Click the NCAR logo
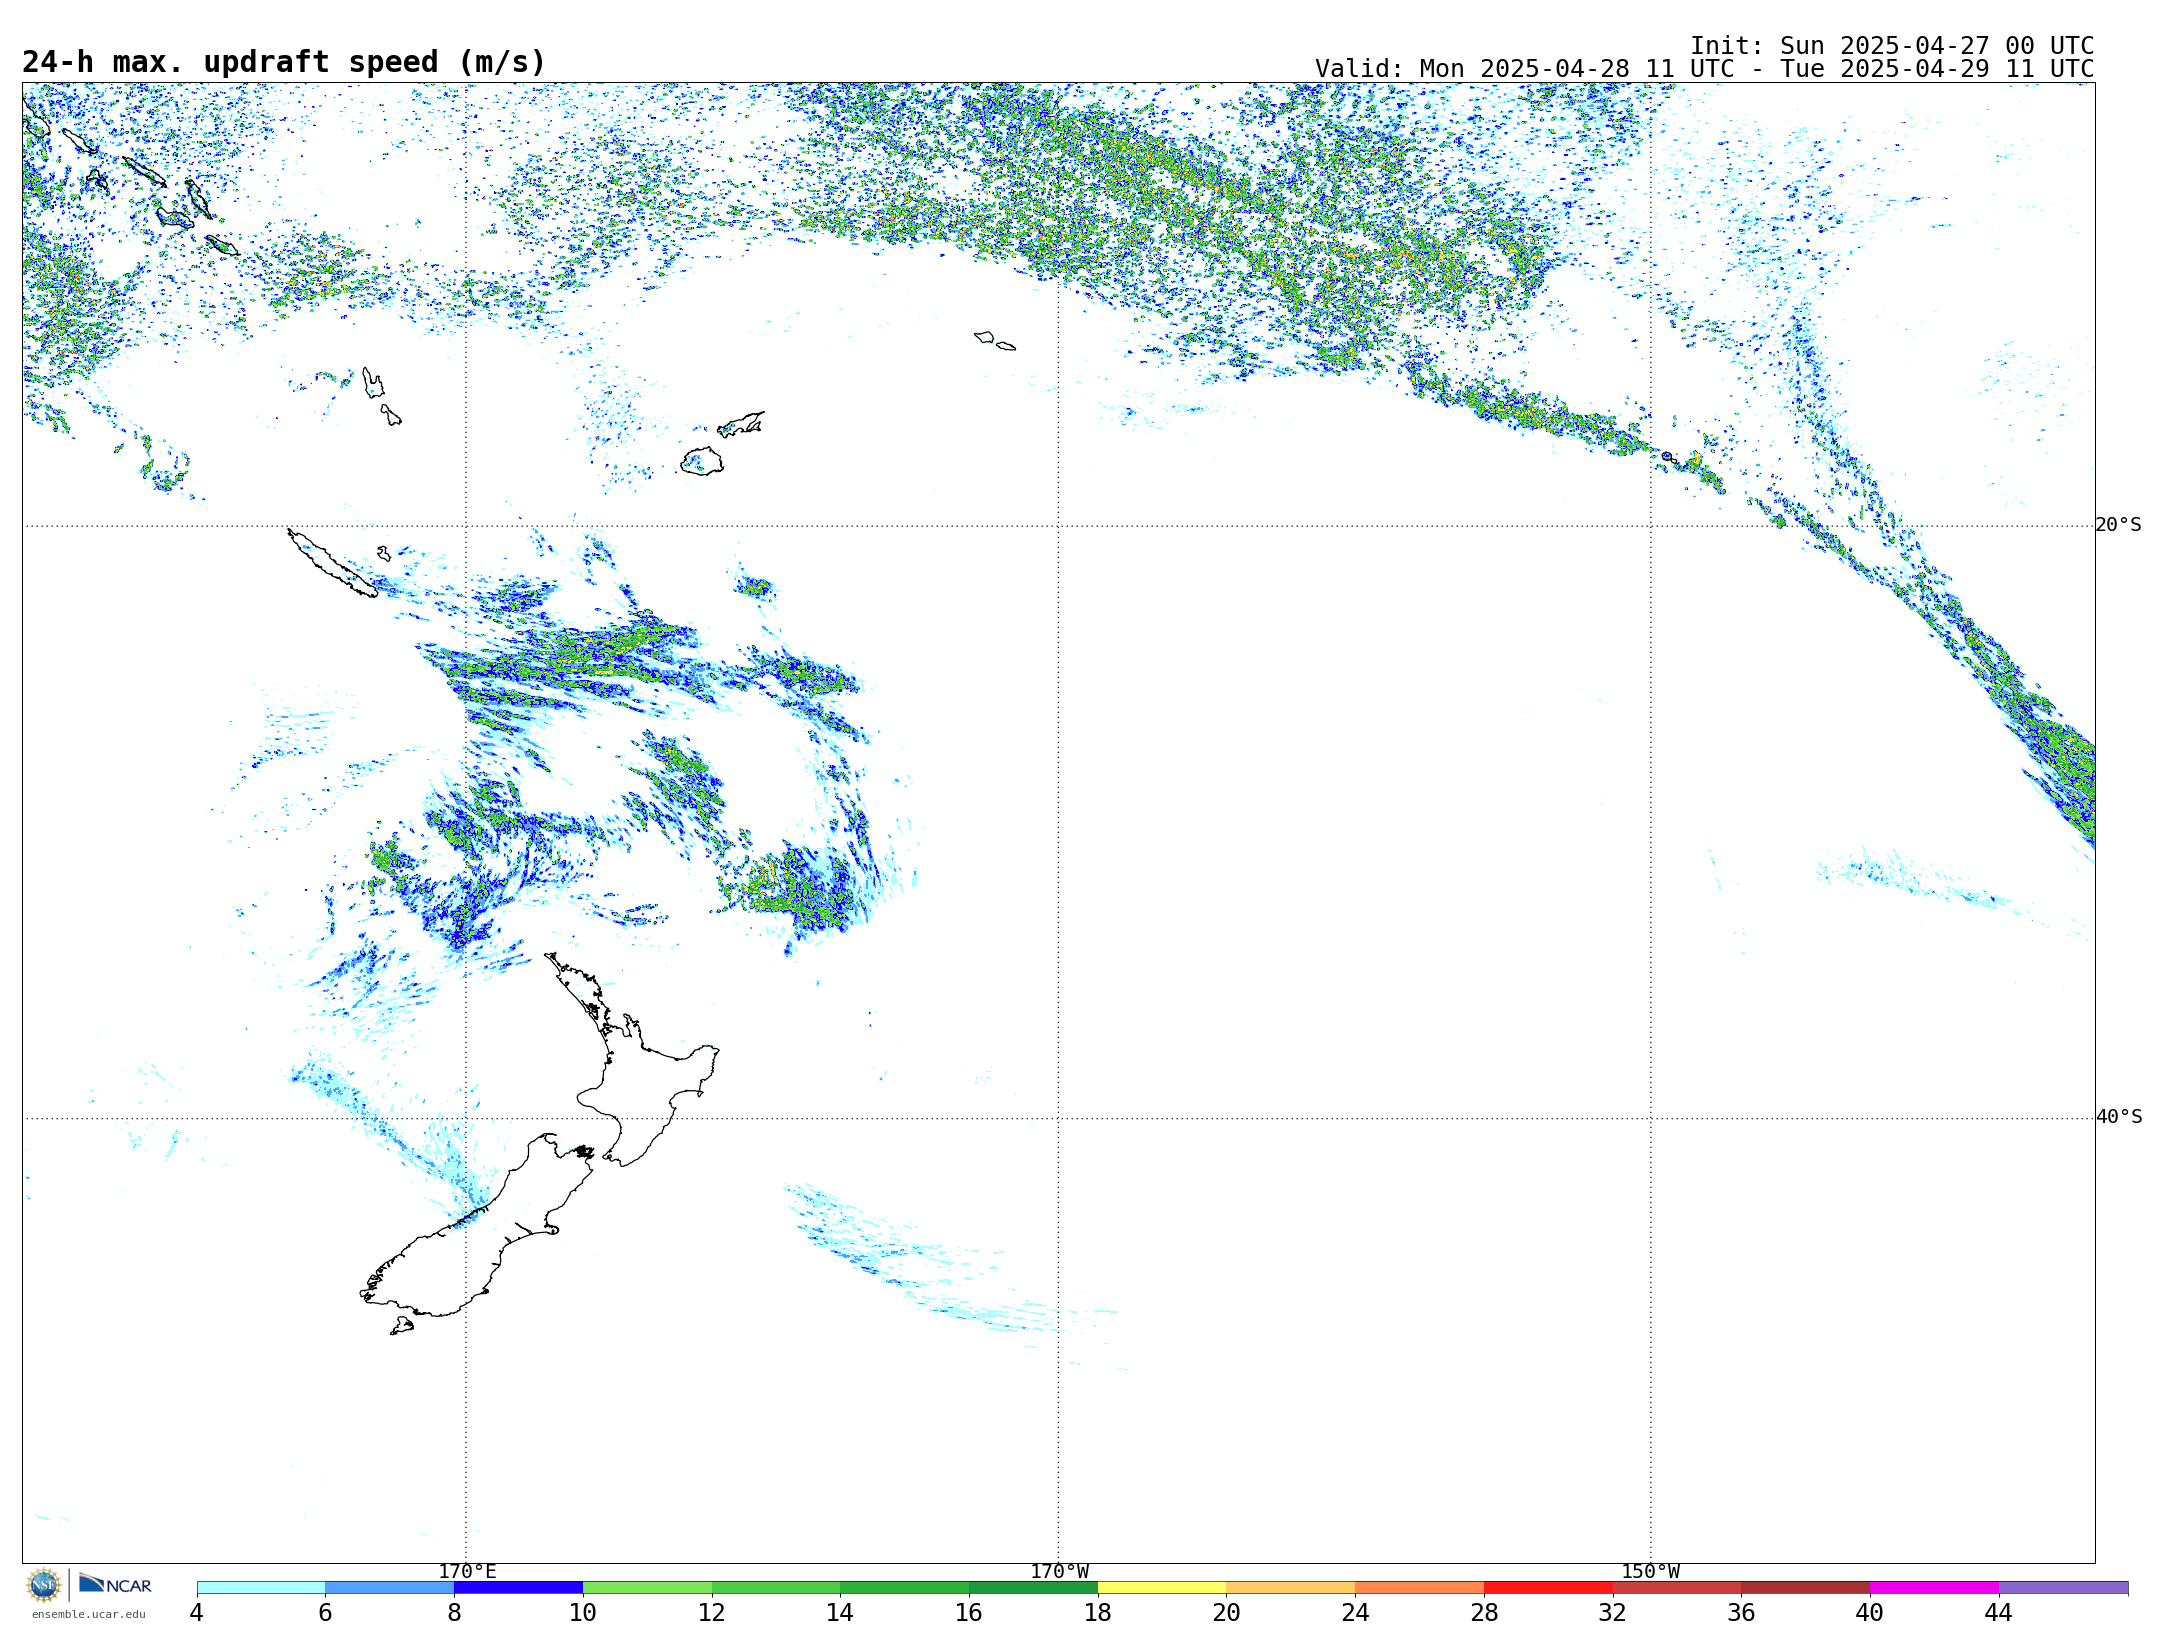 (115, 1584)
